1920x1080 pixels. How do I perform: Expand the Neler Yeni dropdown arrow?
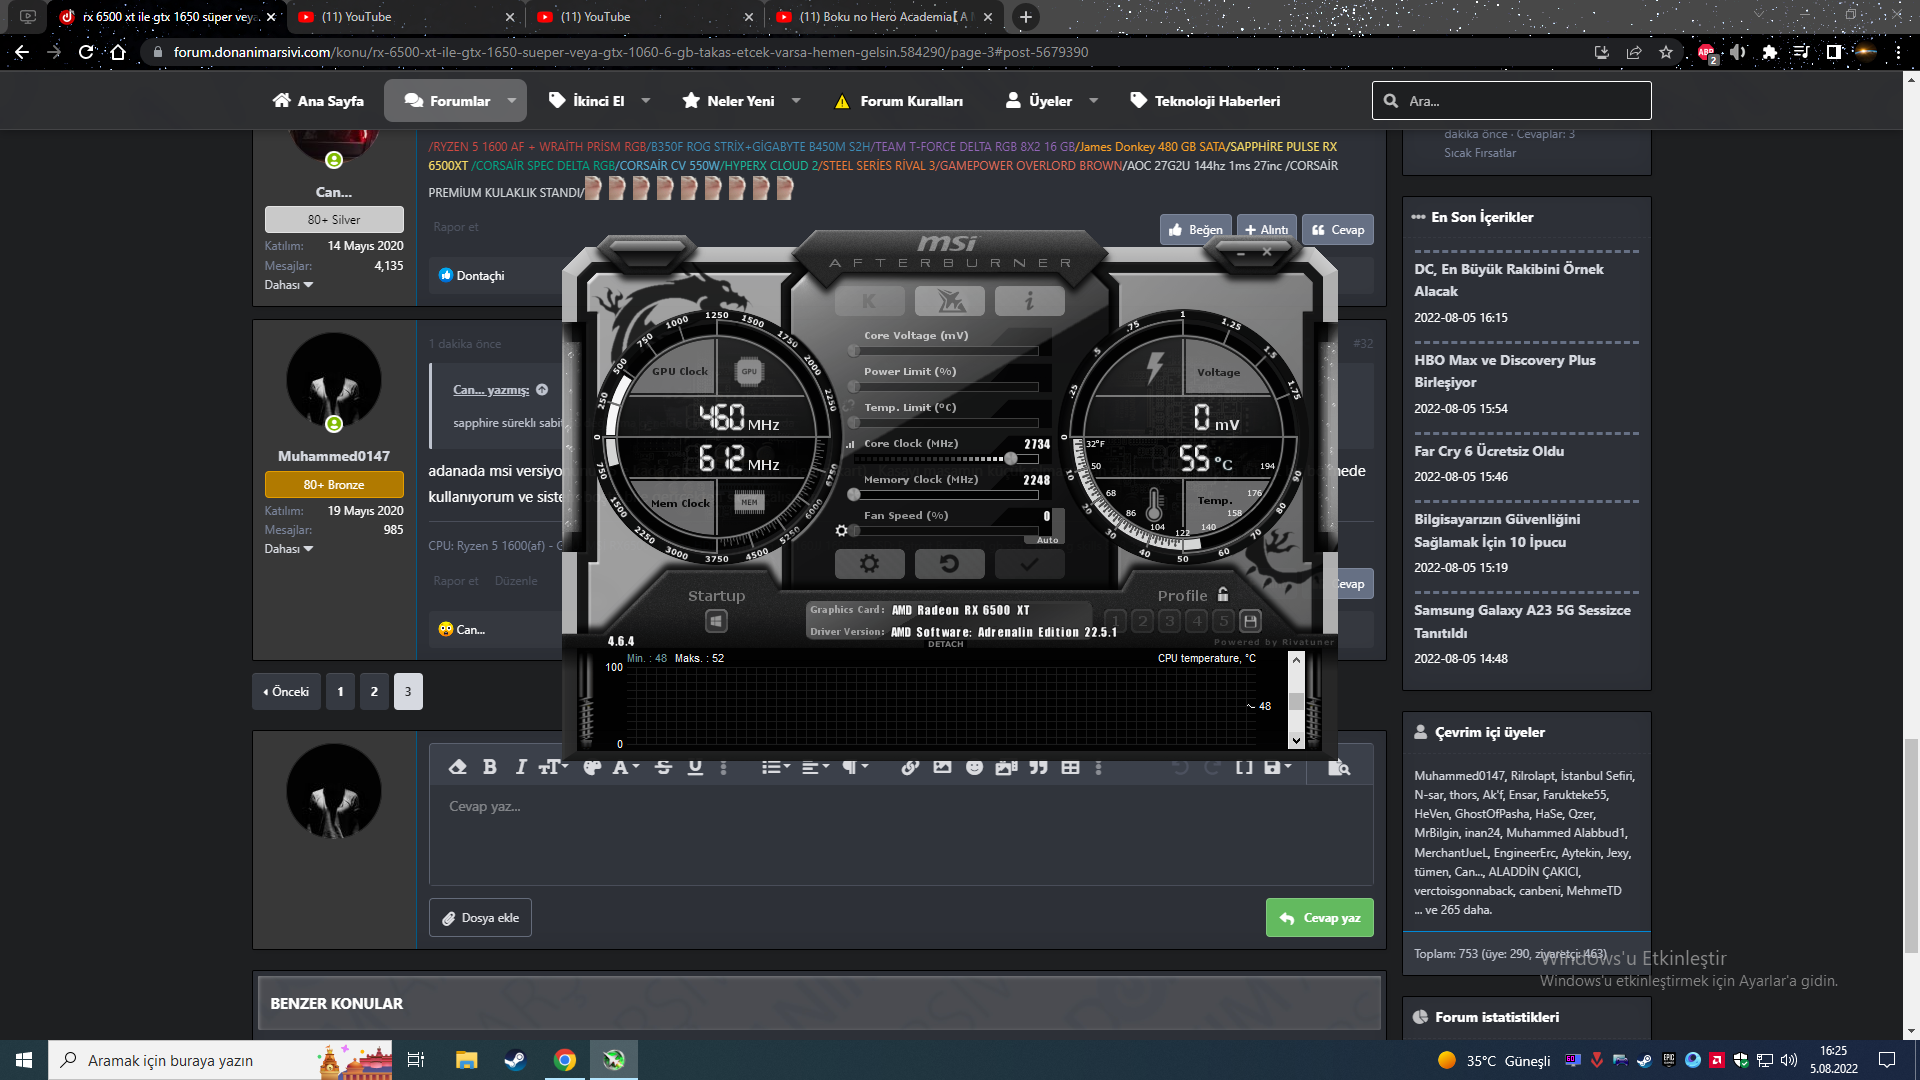796,101
